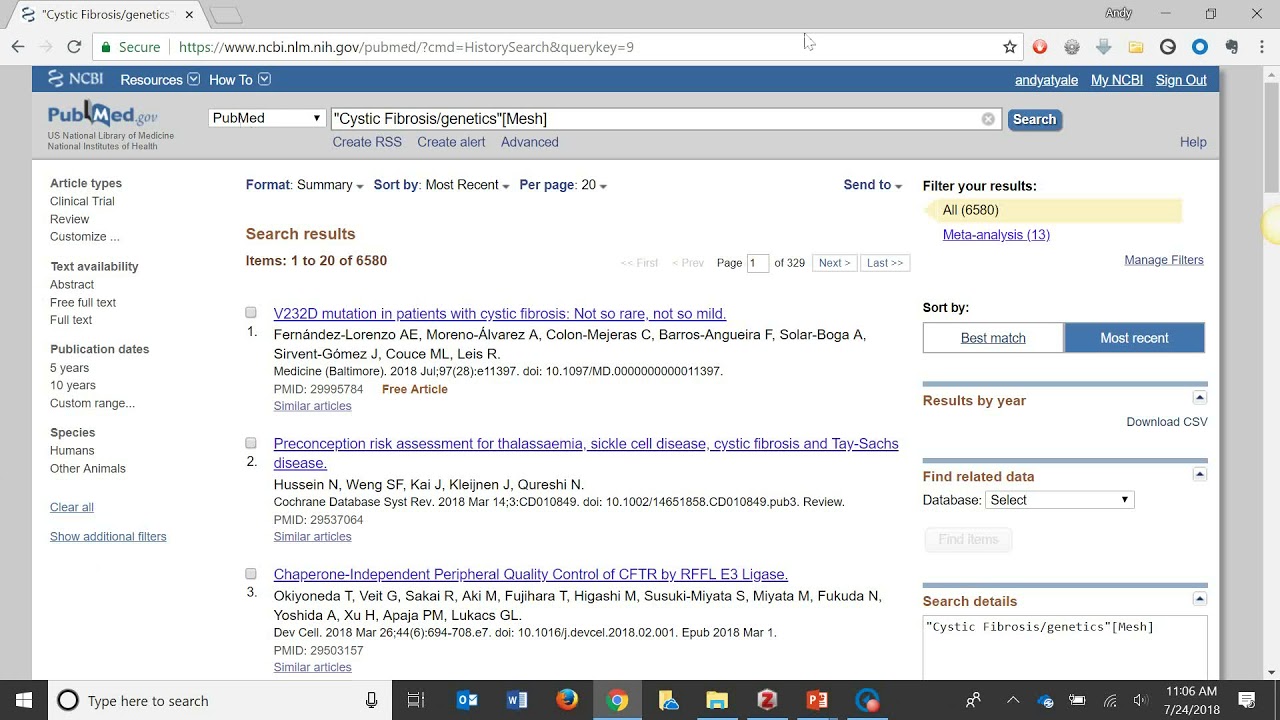Open Word from the taskbar
Screen dimensions: 1280x720
point(517,701)
